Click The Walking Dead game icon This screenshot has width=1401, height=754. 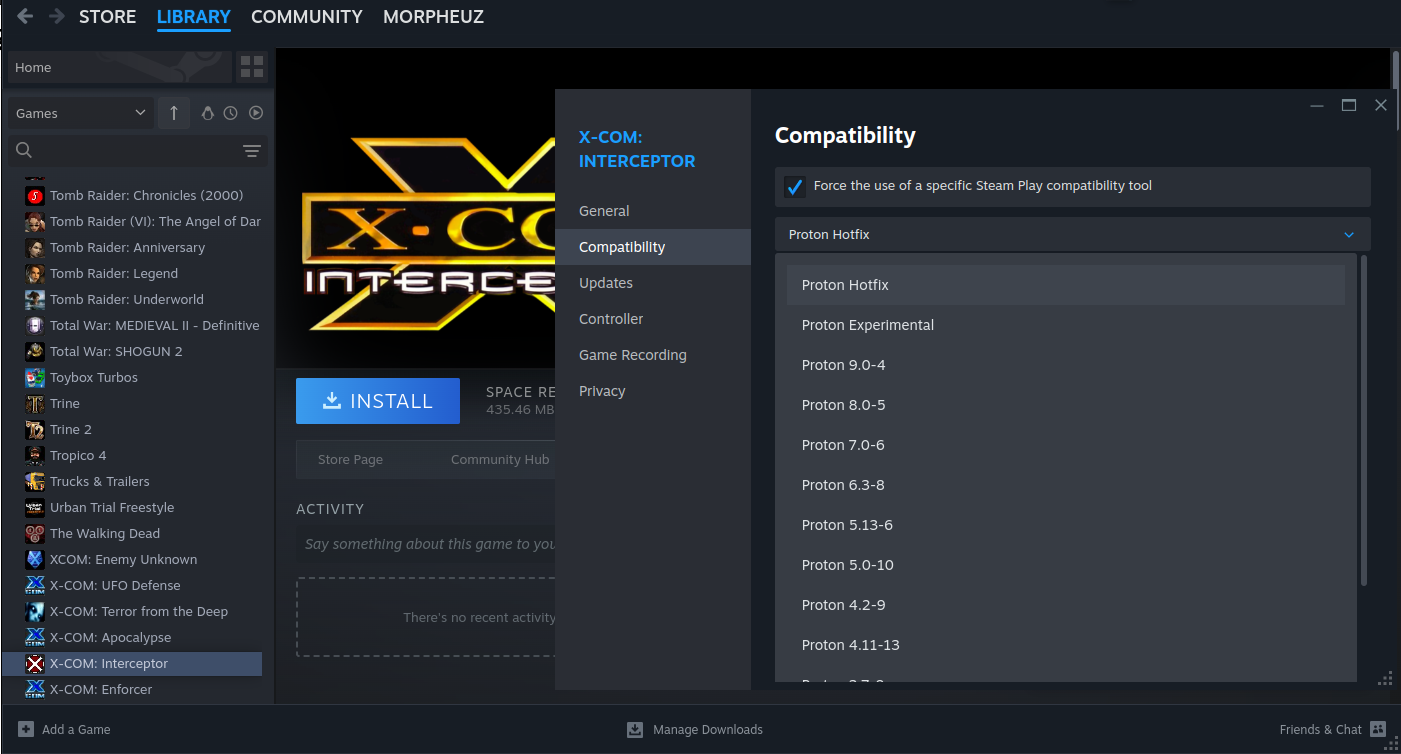click(x=35, y=533)
